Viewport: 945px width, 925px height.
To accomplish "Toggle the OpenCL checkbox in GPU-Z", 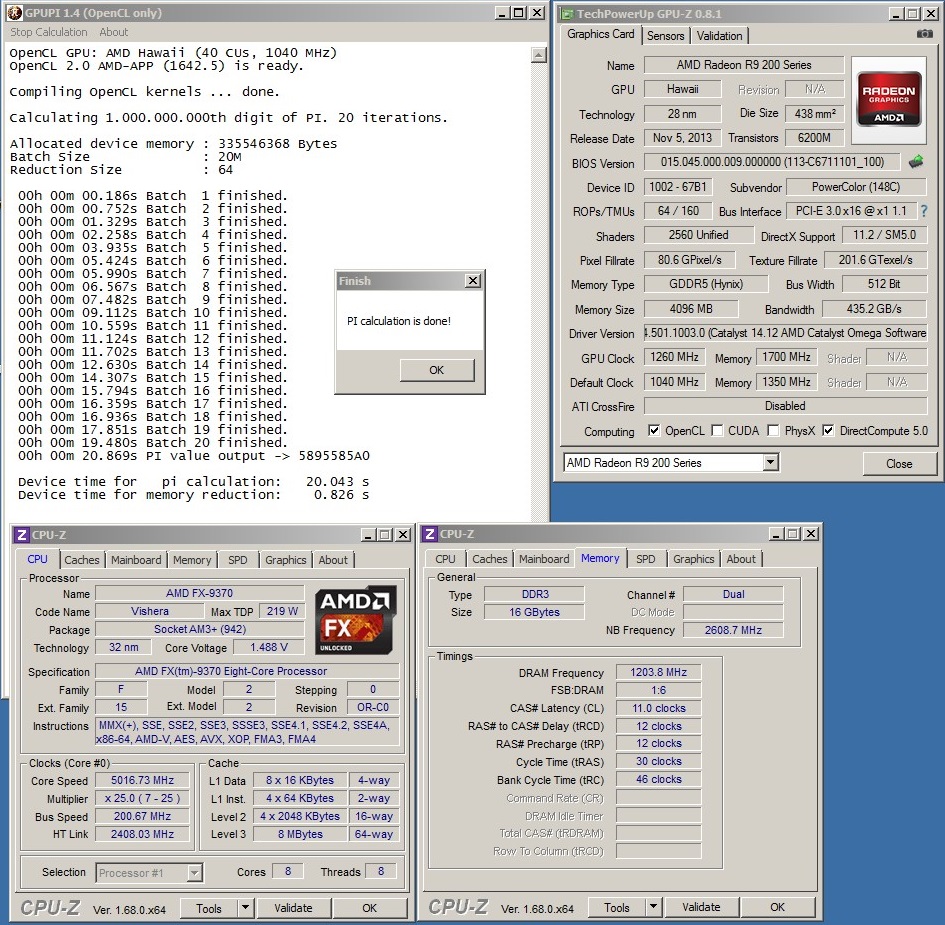I will (x=653, y=430).
